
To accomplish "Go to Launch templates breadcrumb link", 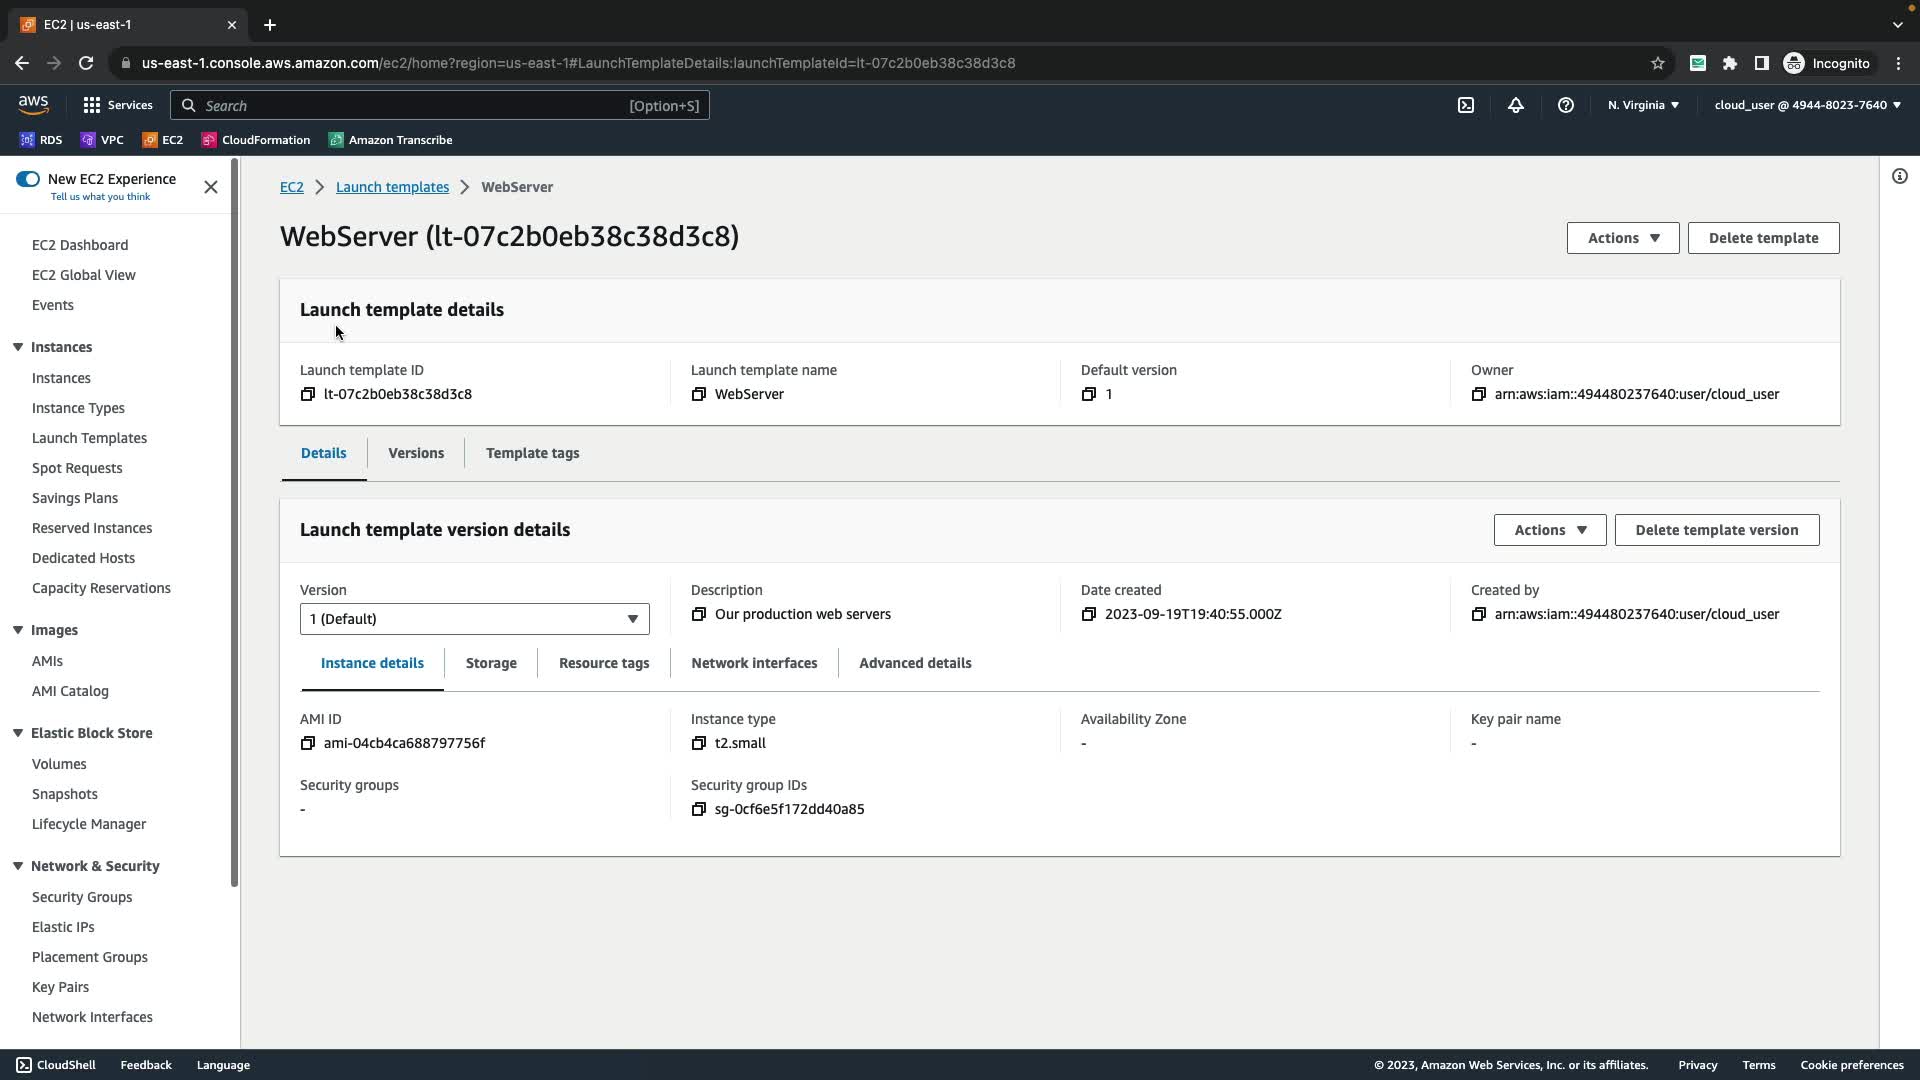I will click(x=392, y=187).
